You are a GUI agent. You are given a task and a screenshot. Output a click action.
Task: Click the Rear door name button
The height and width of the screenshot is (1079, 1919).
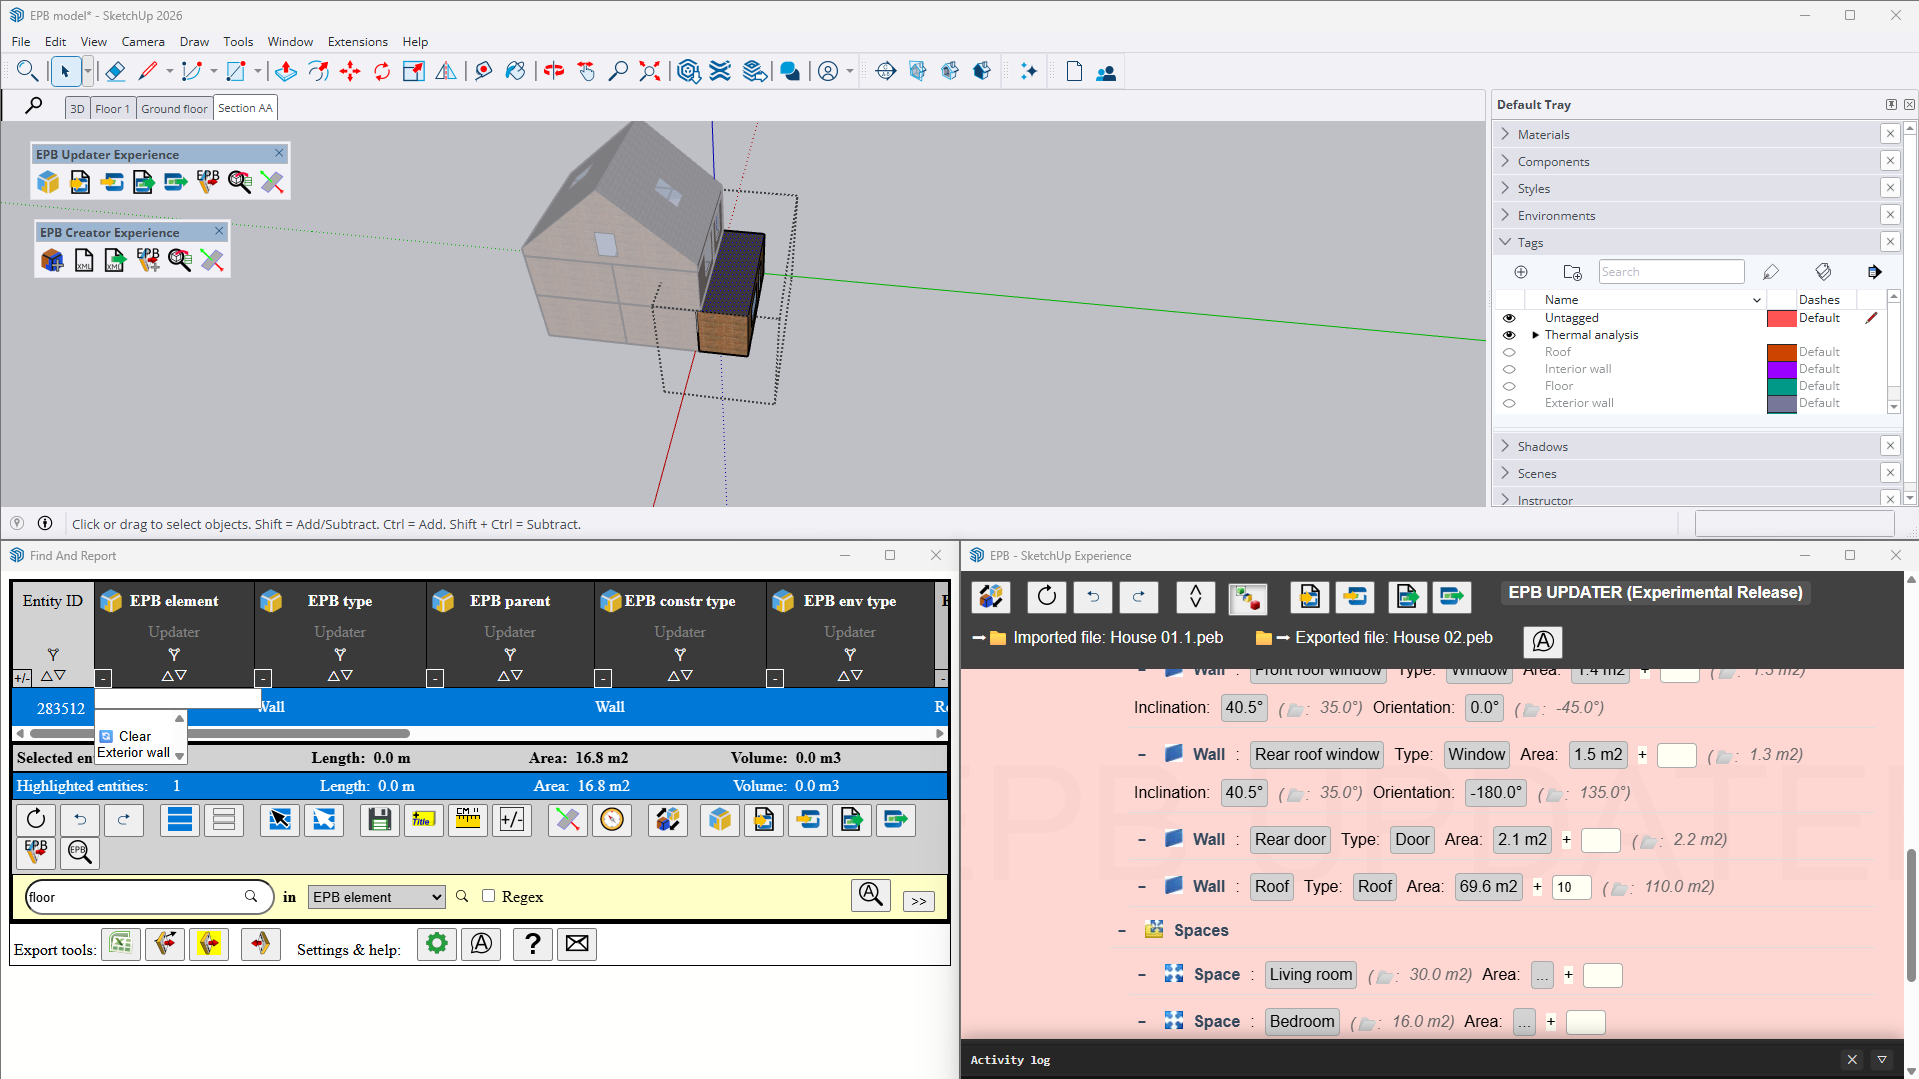pos(1290,839)
